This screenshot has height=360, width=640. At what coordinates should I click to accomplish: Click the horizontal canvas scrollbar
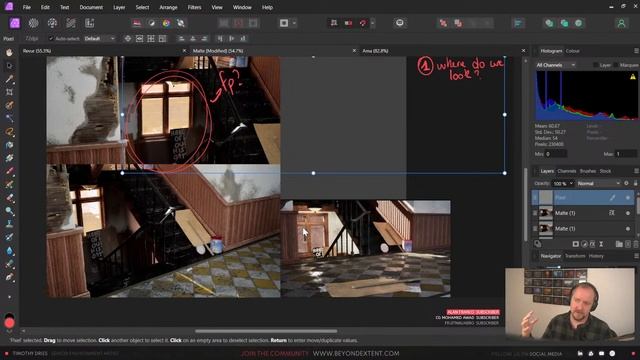coord(266,331)
